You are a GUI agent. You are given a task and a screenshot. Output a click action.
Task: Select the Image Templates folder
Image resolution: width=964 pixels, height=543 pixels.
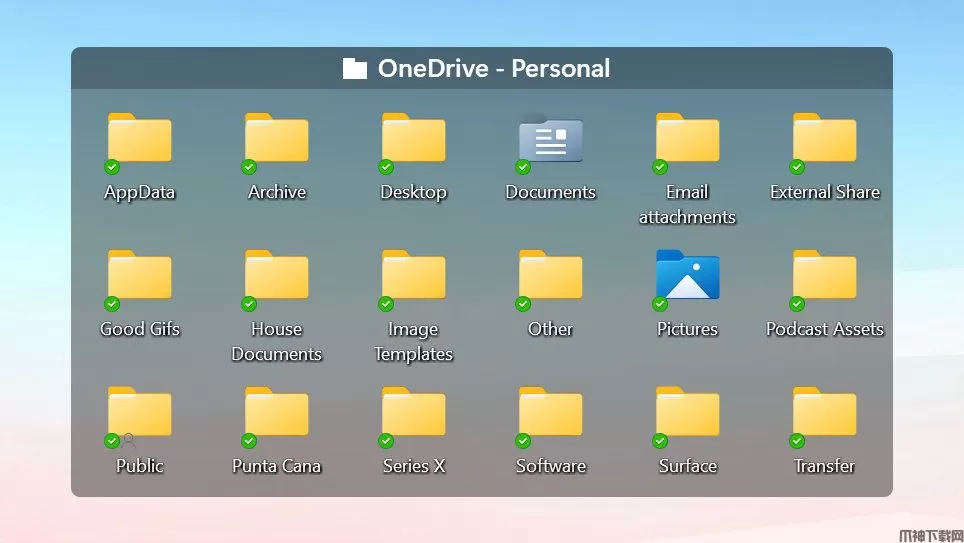[x=413, y=276]
